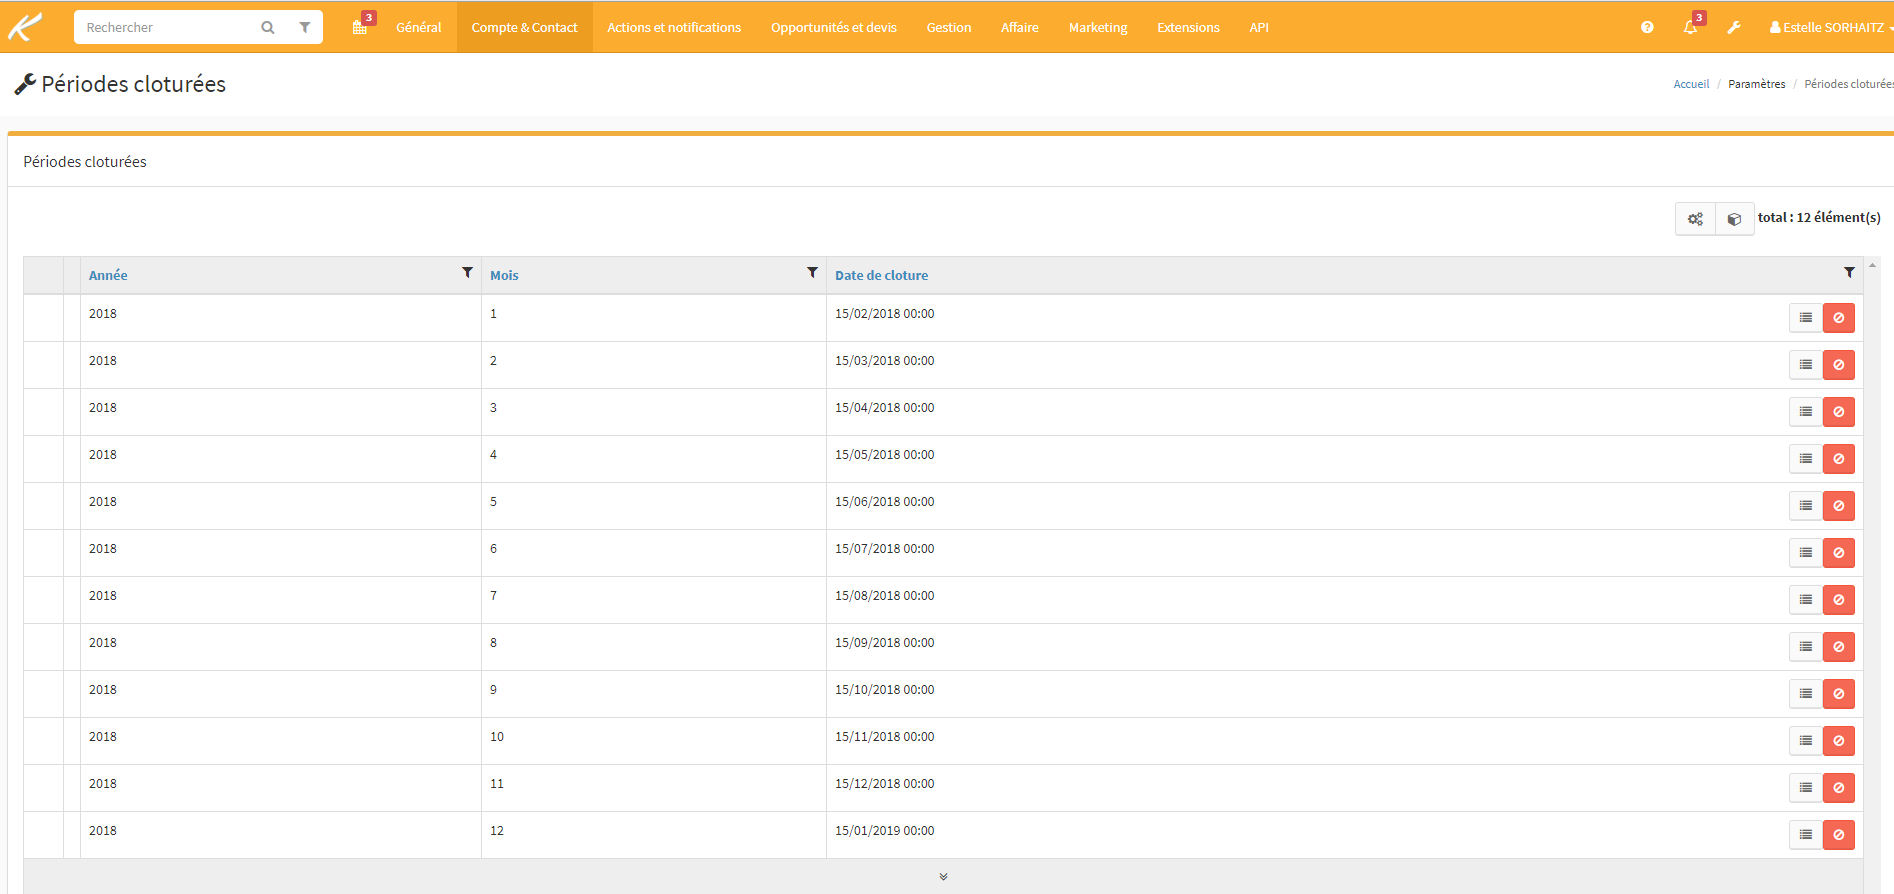Open the API menu
Image resolution: width=1894 pixels, height=894 pixels.
click(x=1259, y=27)
